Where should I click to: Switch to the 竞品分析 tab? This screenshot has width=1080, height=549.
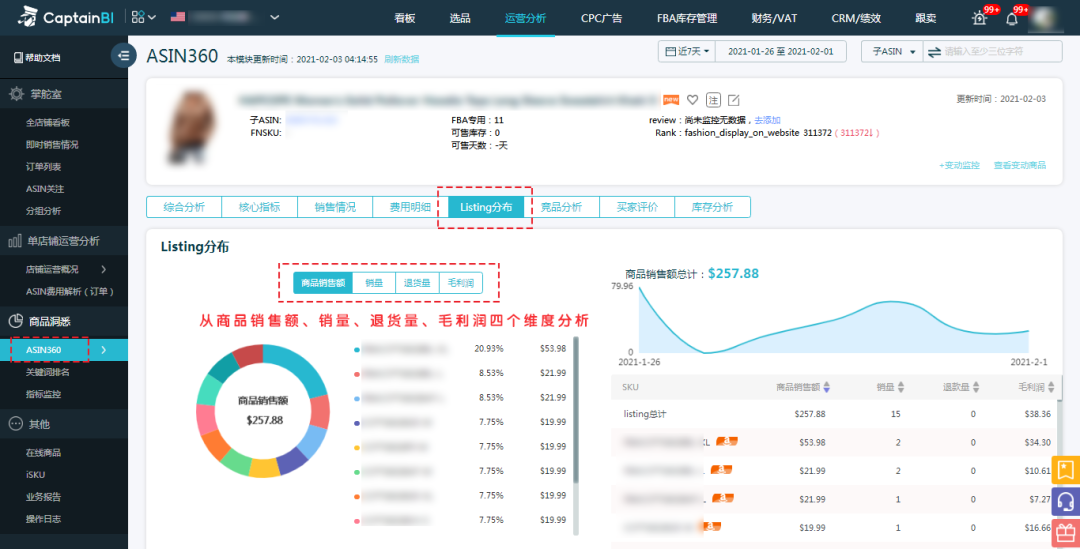[561, 207]
